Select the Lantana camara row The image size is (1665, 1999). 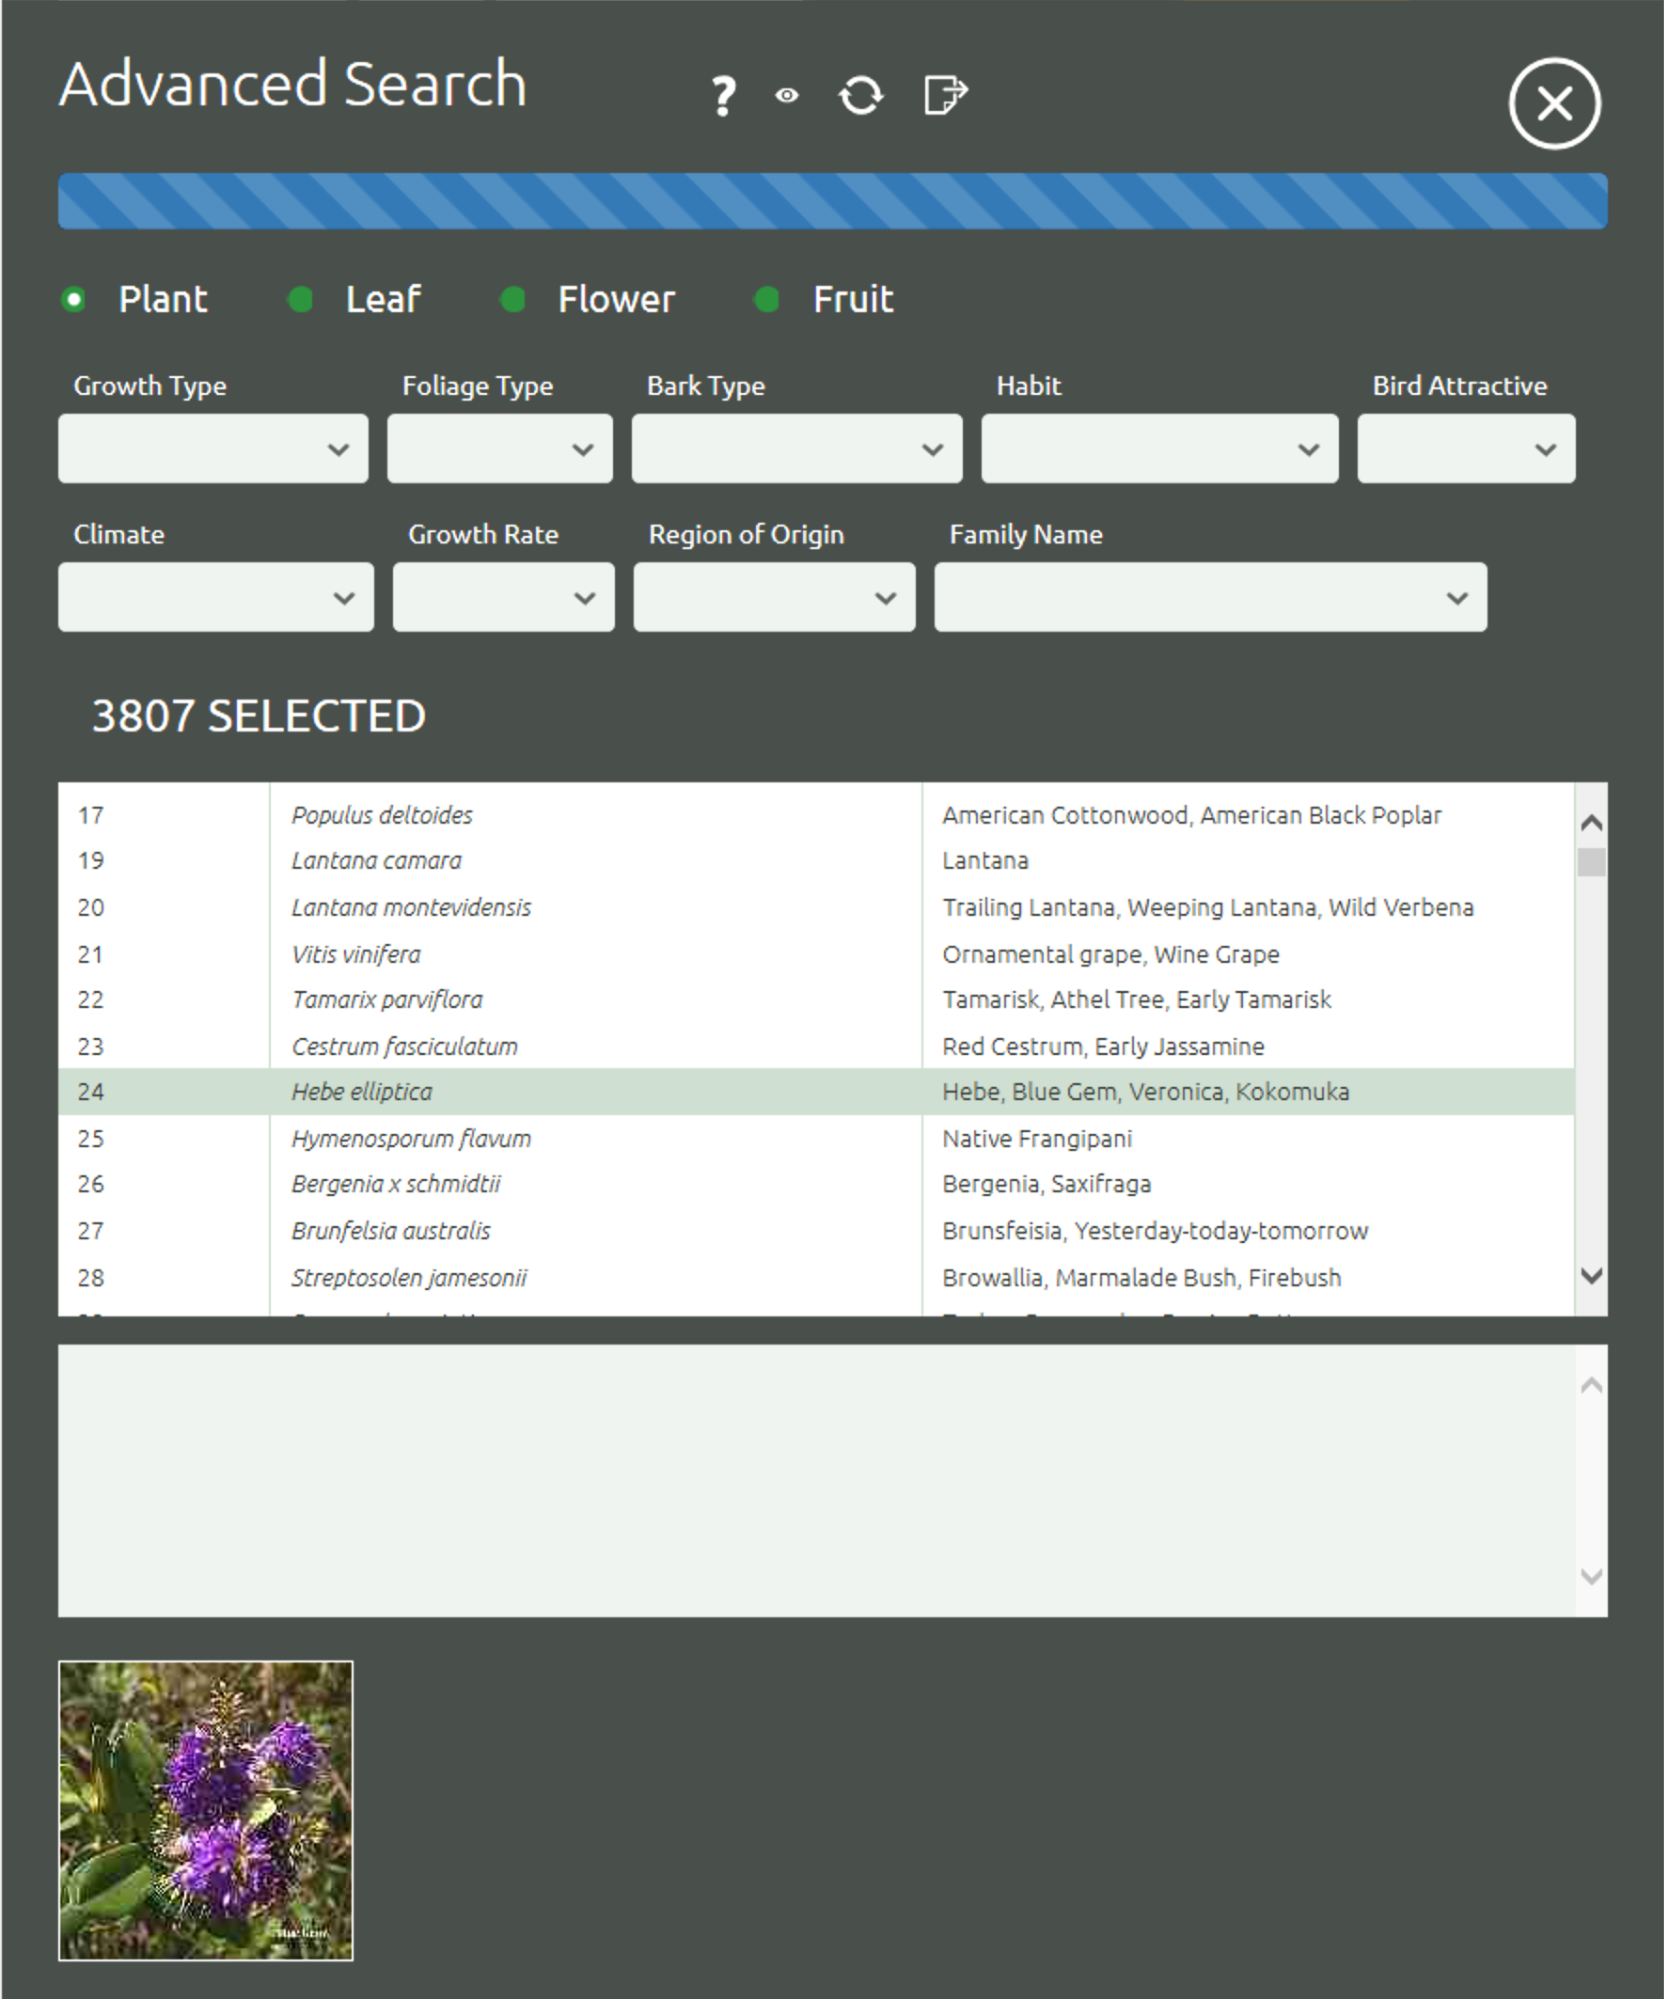pyautogui.click(x=816, y=861)
